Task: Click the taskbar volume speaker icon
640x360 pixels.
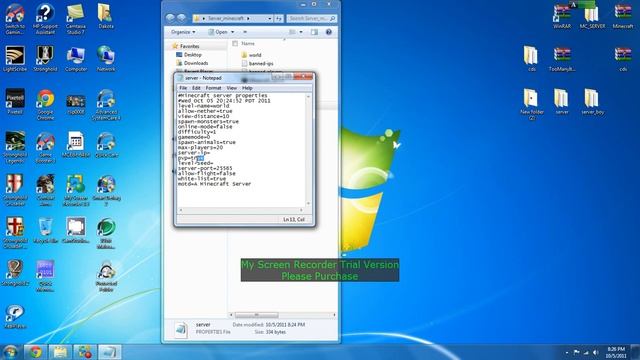Action: 596,352
